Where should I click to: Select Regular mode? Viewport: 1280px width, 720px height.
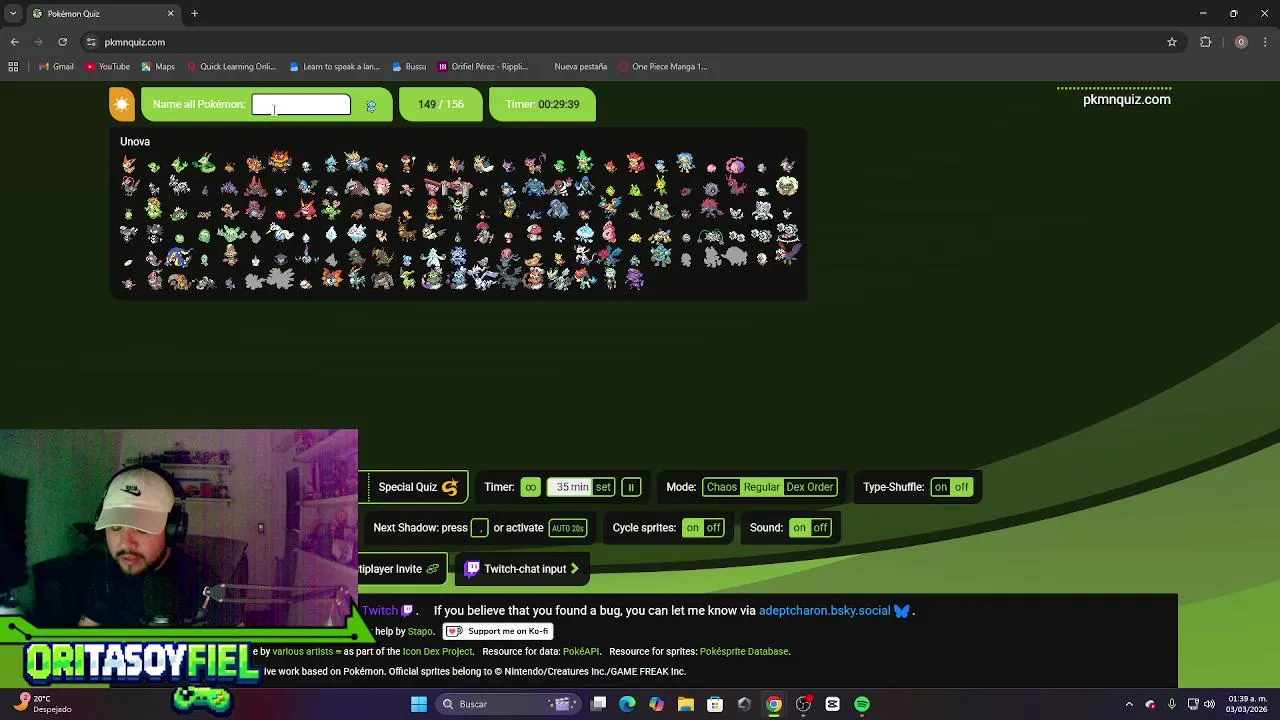click(x=761, y=487)
